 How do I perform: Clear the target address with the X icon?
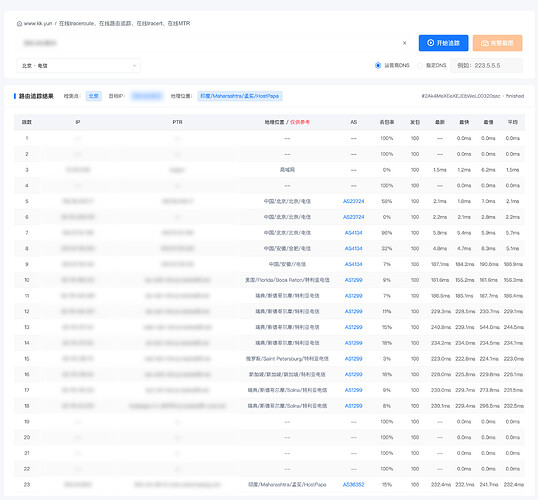(405, 43)
